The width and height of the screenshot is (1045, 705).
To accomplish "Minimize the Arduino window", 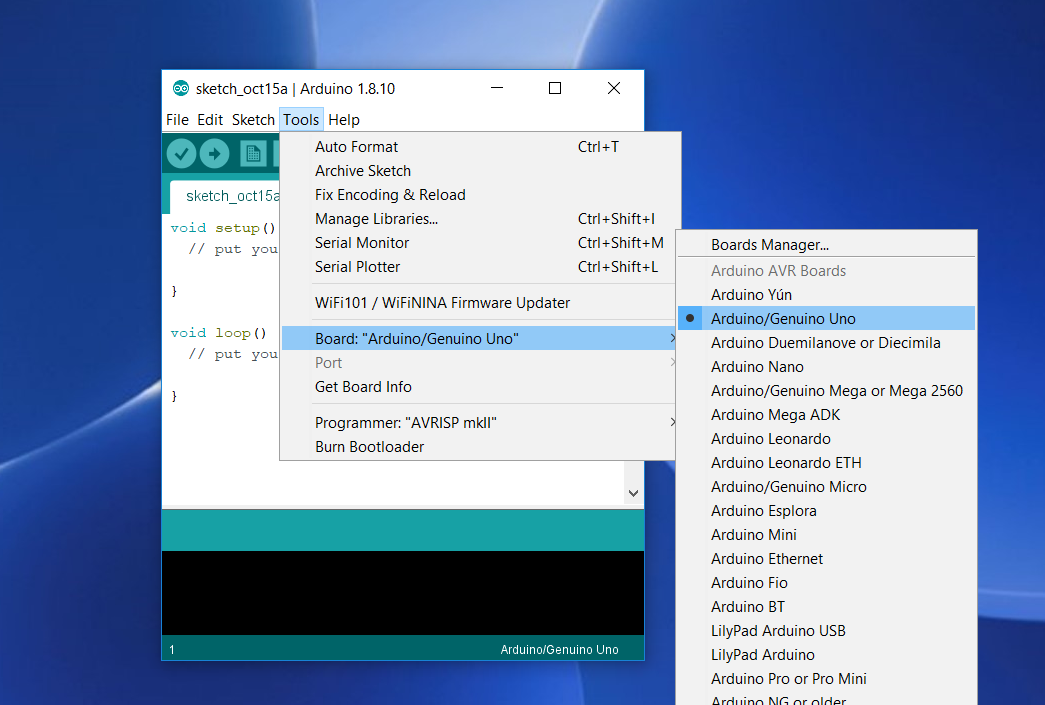I will click(497, 88).
